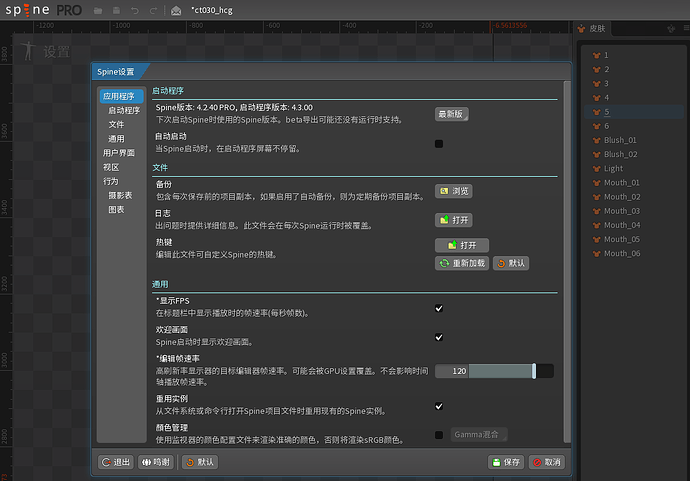Select 行为 settings category
Screen dimensions: 690x481
(111, 181)
